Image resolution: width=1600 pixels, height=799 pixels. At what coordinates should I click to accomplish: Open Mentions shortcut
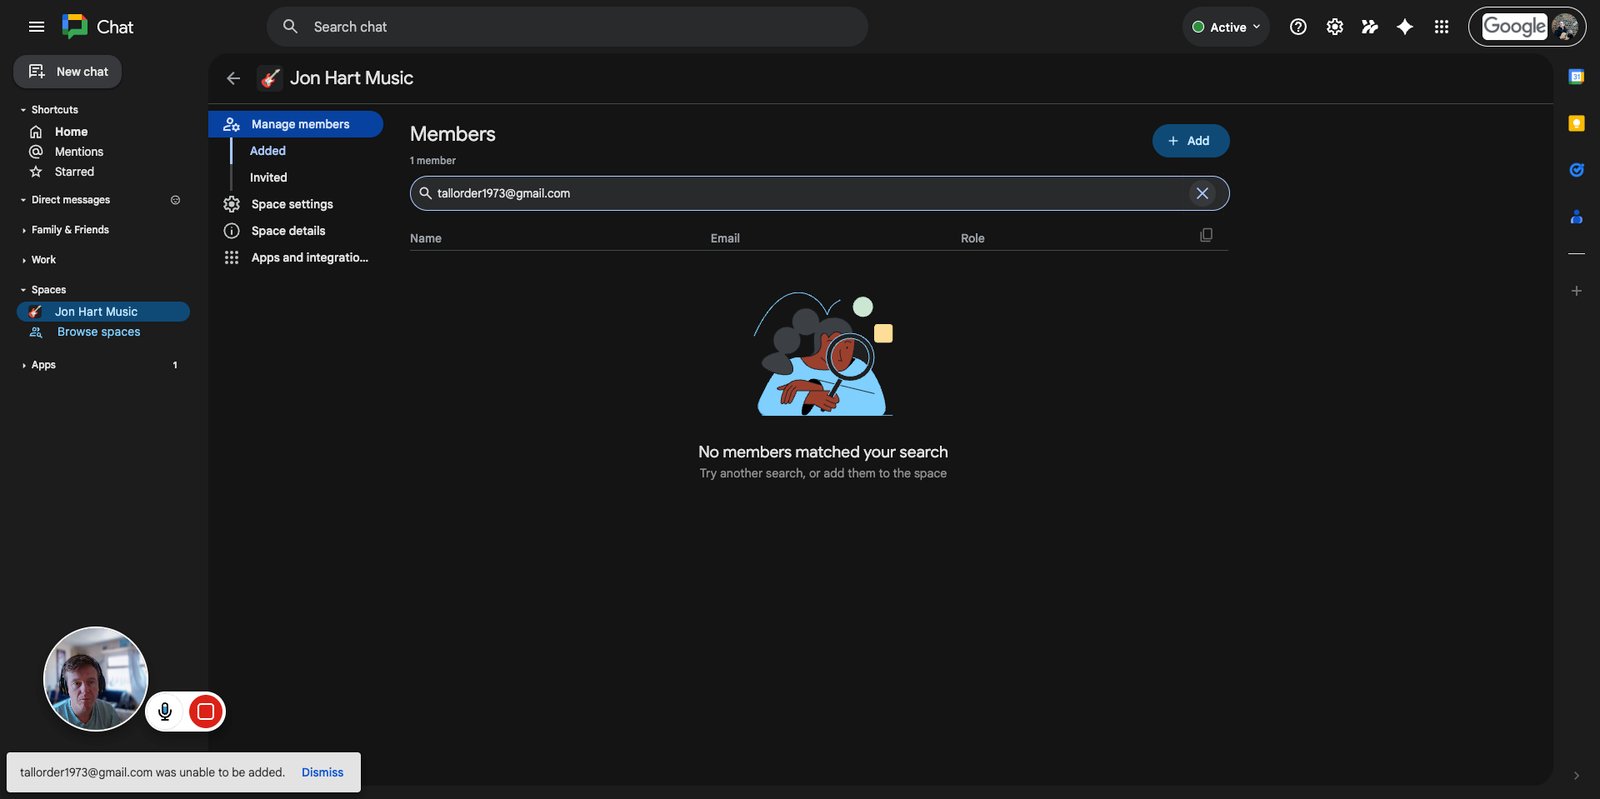[x=79, y=152]
